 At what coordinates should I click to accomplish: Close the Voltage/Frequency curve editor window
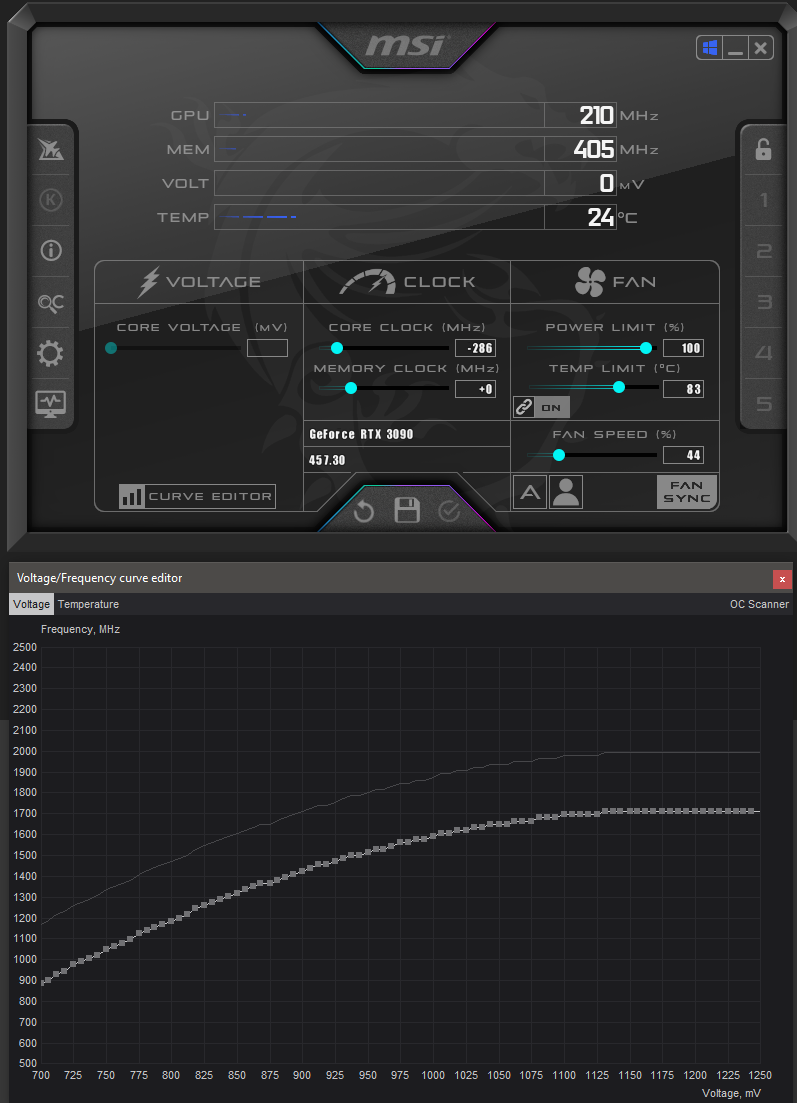[x=782, y=579]
